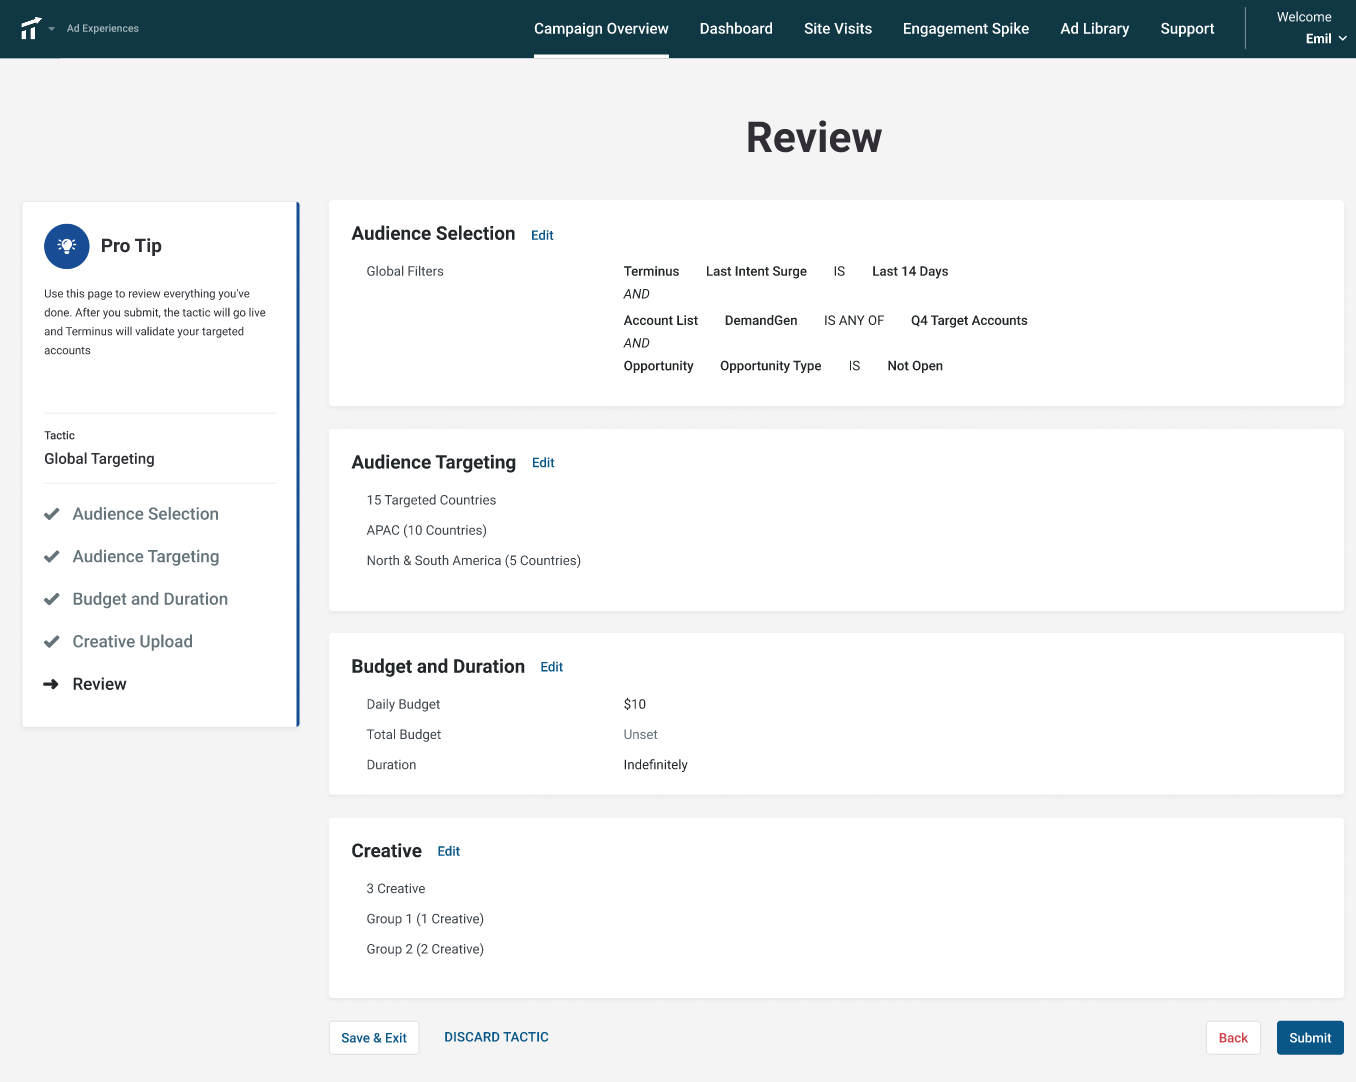Open the Support tab
Viewport: 1356px width, 1082px height.
[1187, 29]
